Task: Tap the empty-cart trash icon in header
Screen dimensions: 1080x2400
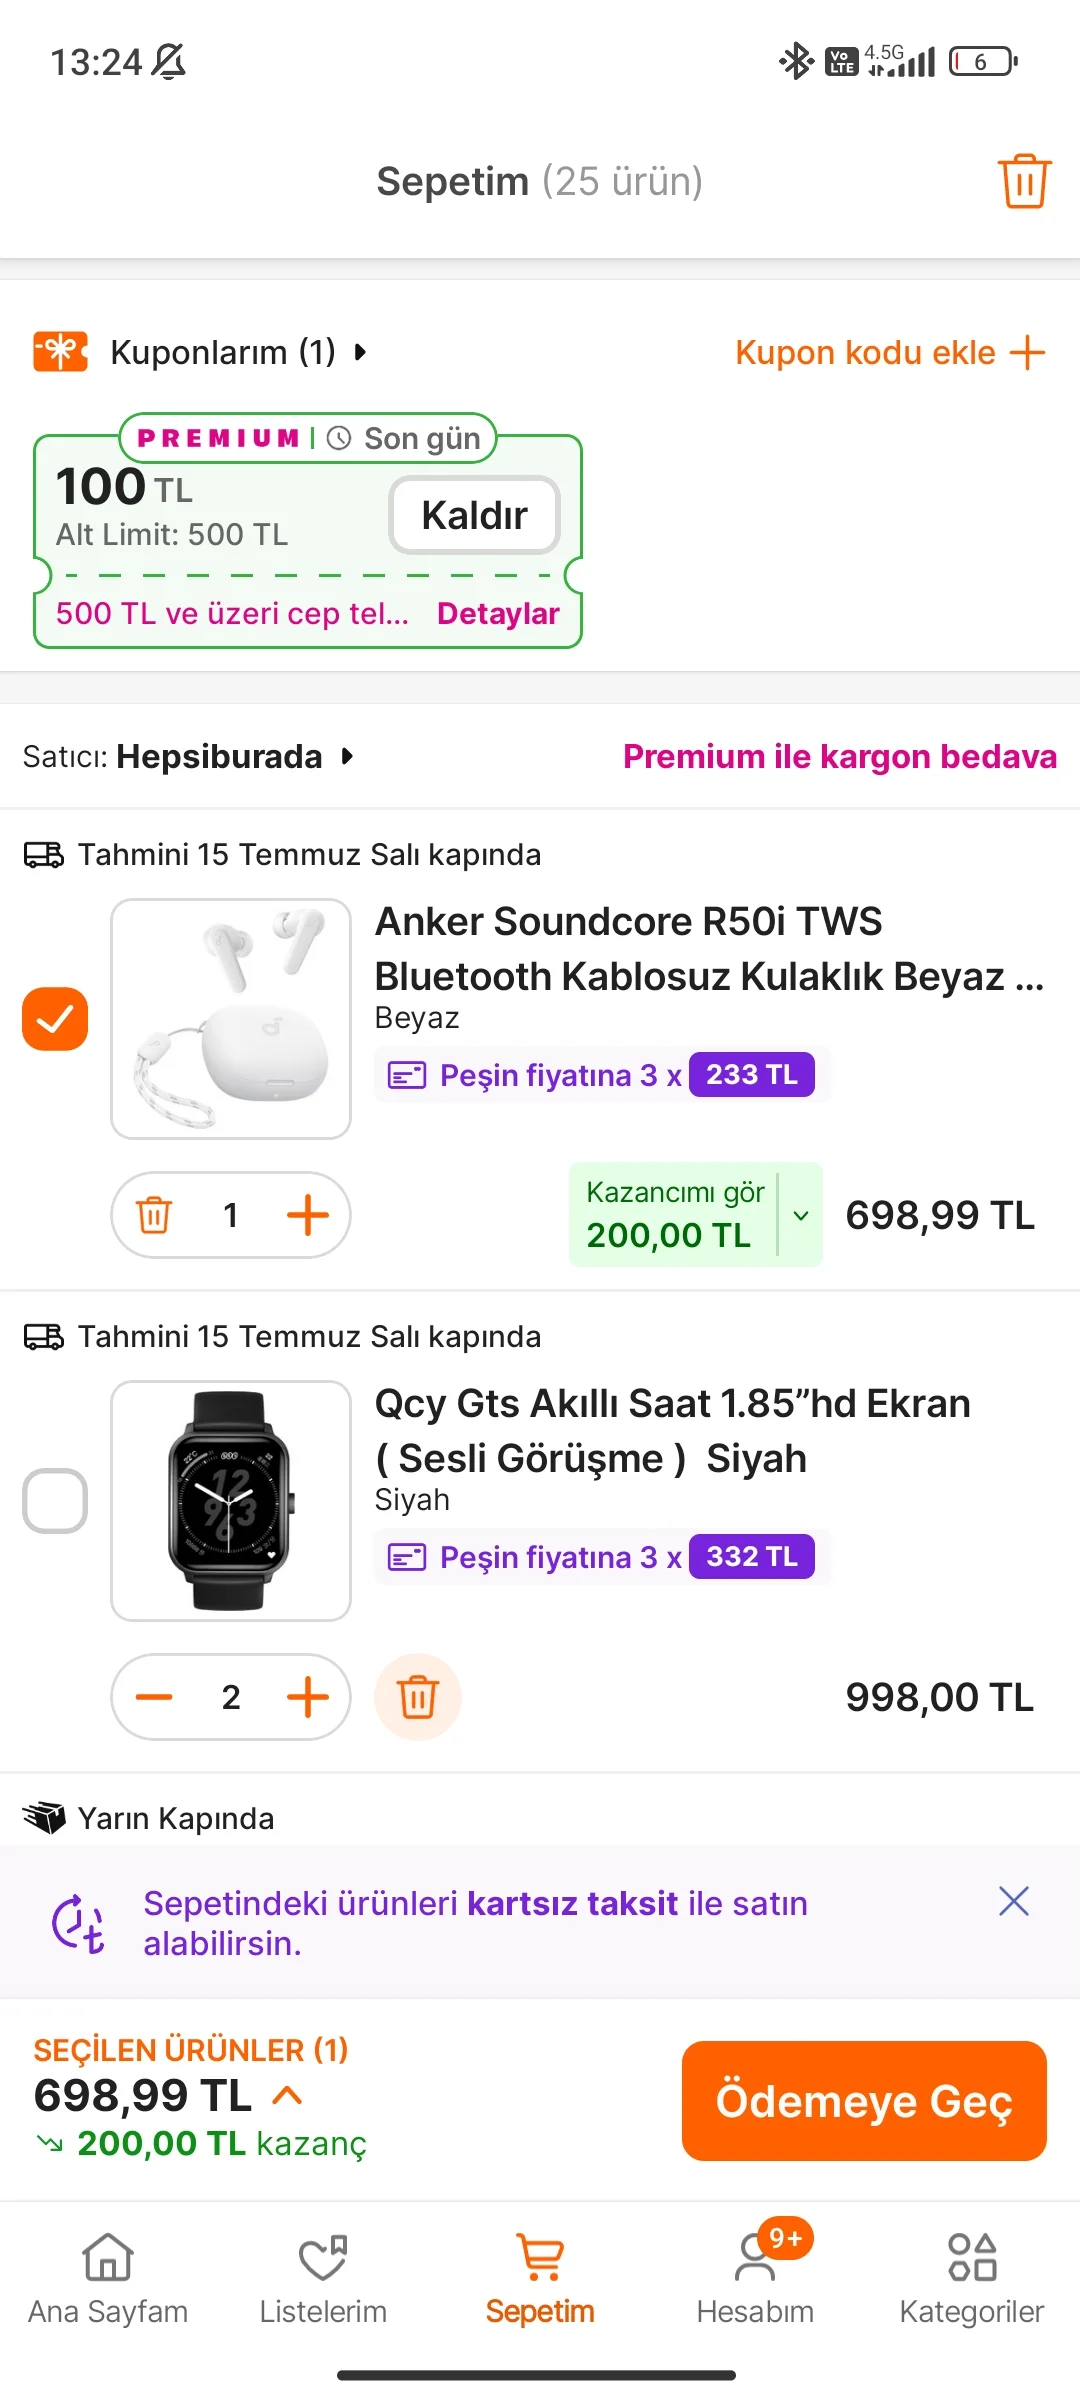Action: (x=1024, y=181)
